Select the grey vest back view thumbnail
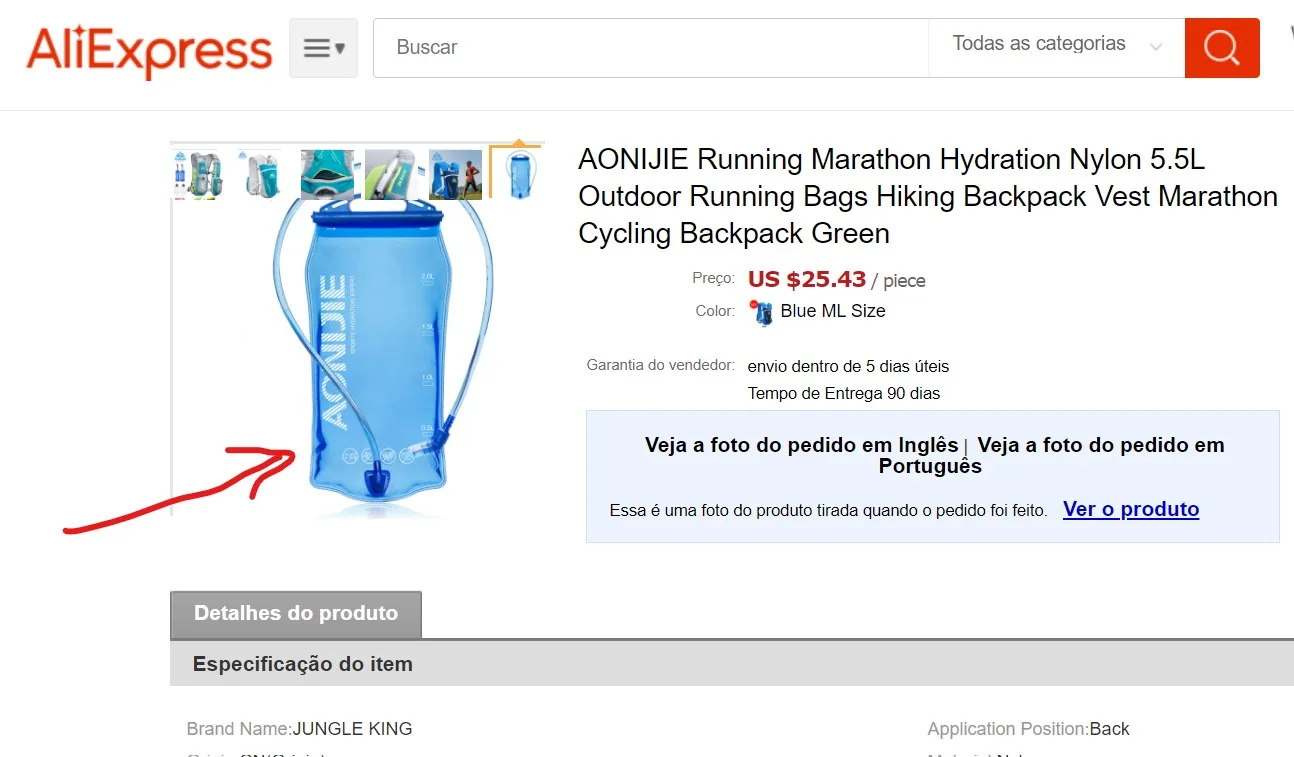1294x757 pixels. 262,175
